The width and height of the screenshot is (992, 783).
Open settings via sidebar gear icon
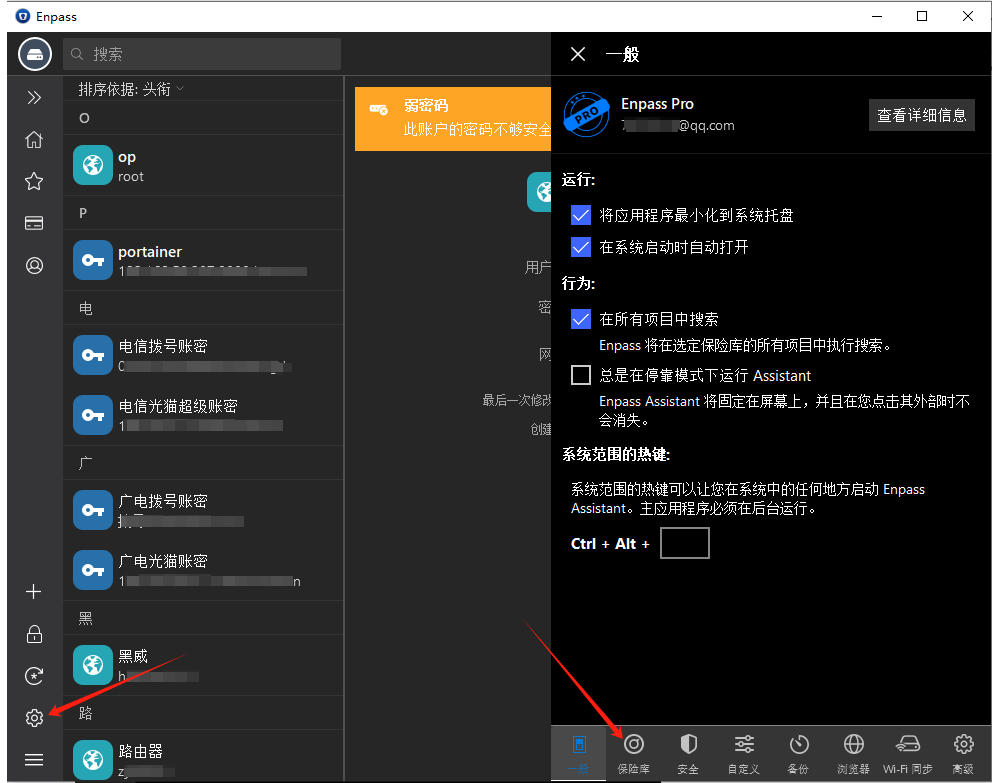[x=34, y=718]
